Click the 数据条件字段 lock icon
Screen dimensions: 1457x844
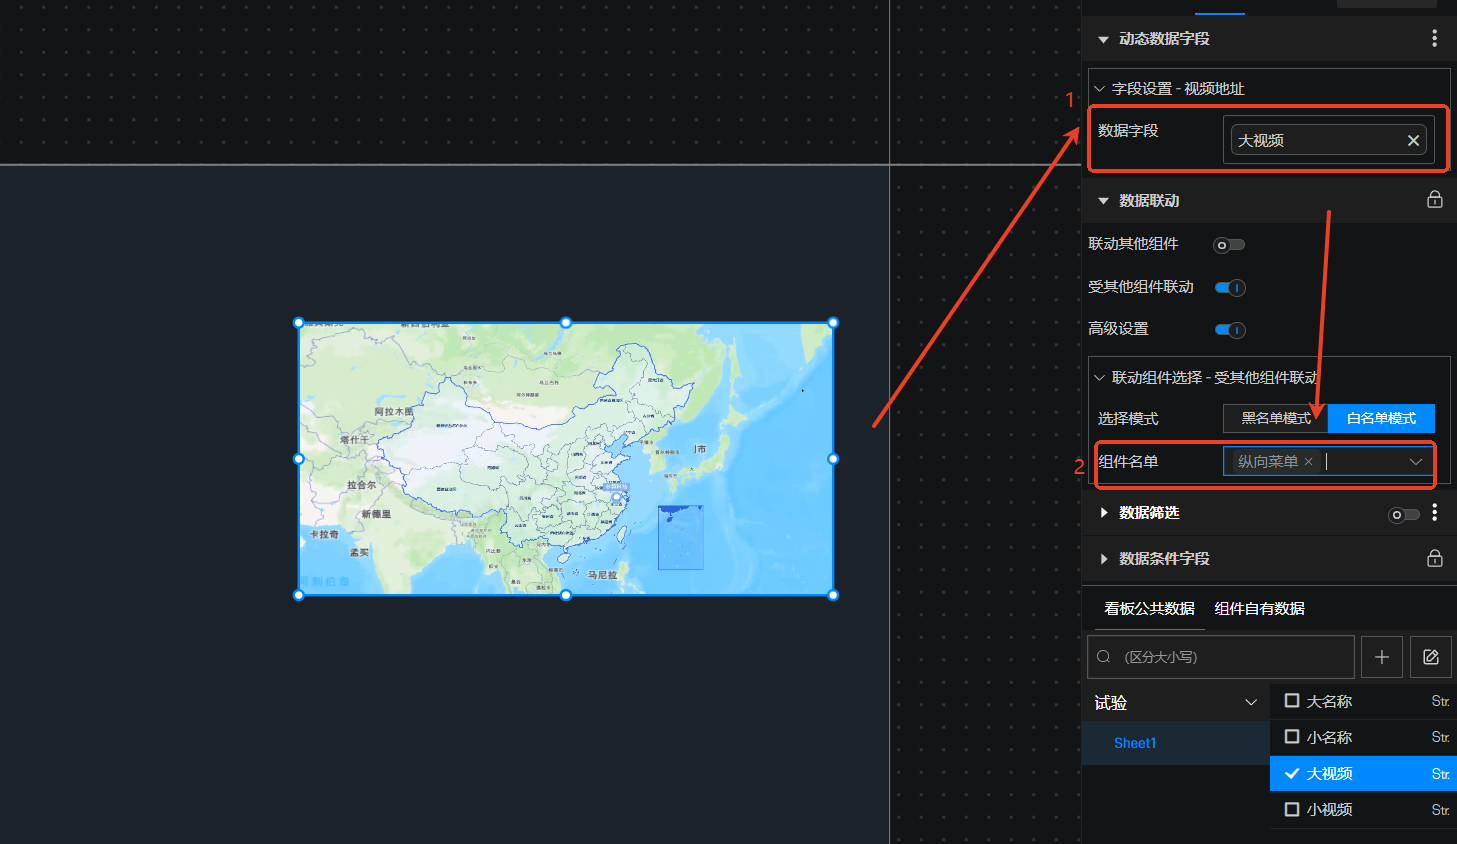1434,558
